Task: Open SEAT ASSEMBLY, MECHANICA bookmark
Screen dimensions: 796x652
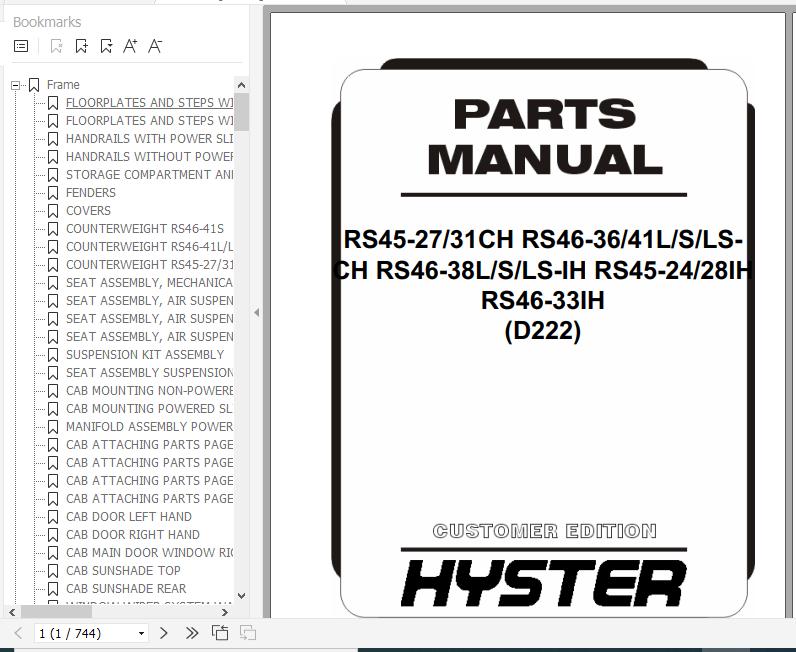Action: click(x=149, y=282)
